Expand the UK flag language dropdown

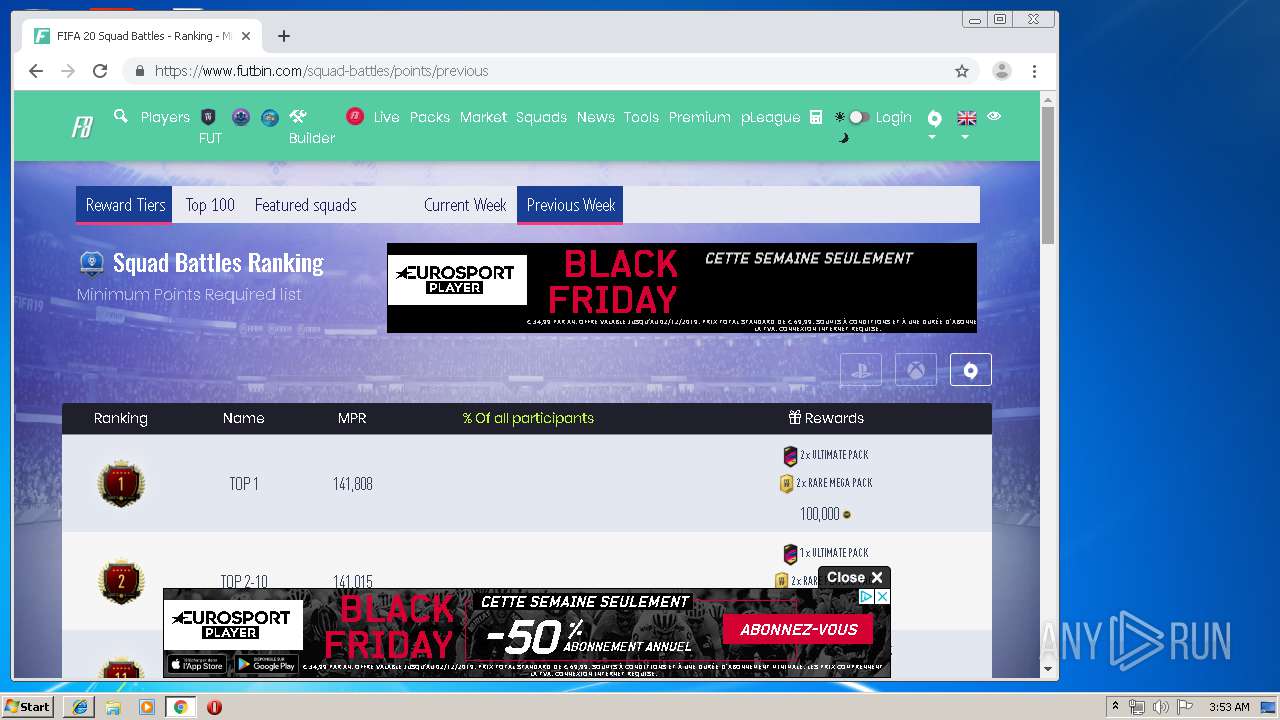(x=966, y=123)
